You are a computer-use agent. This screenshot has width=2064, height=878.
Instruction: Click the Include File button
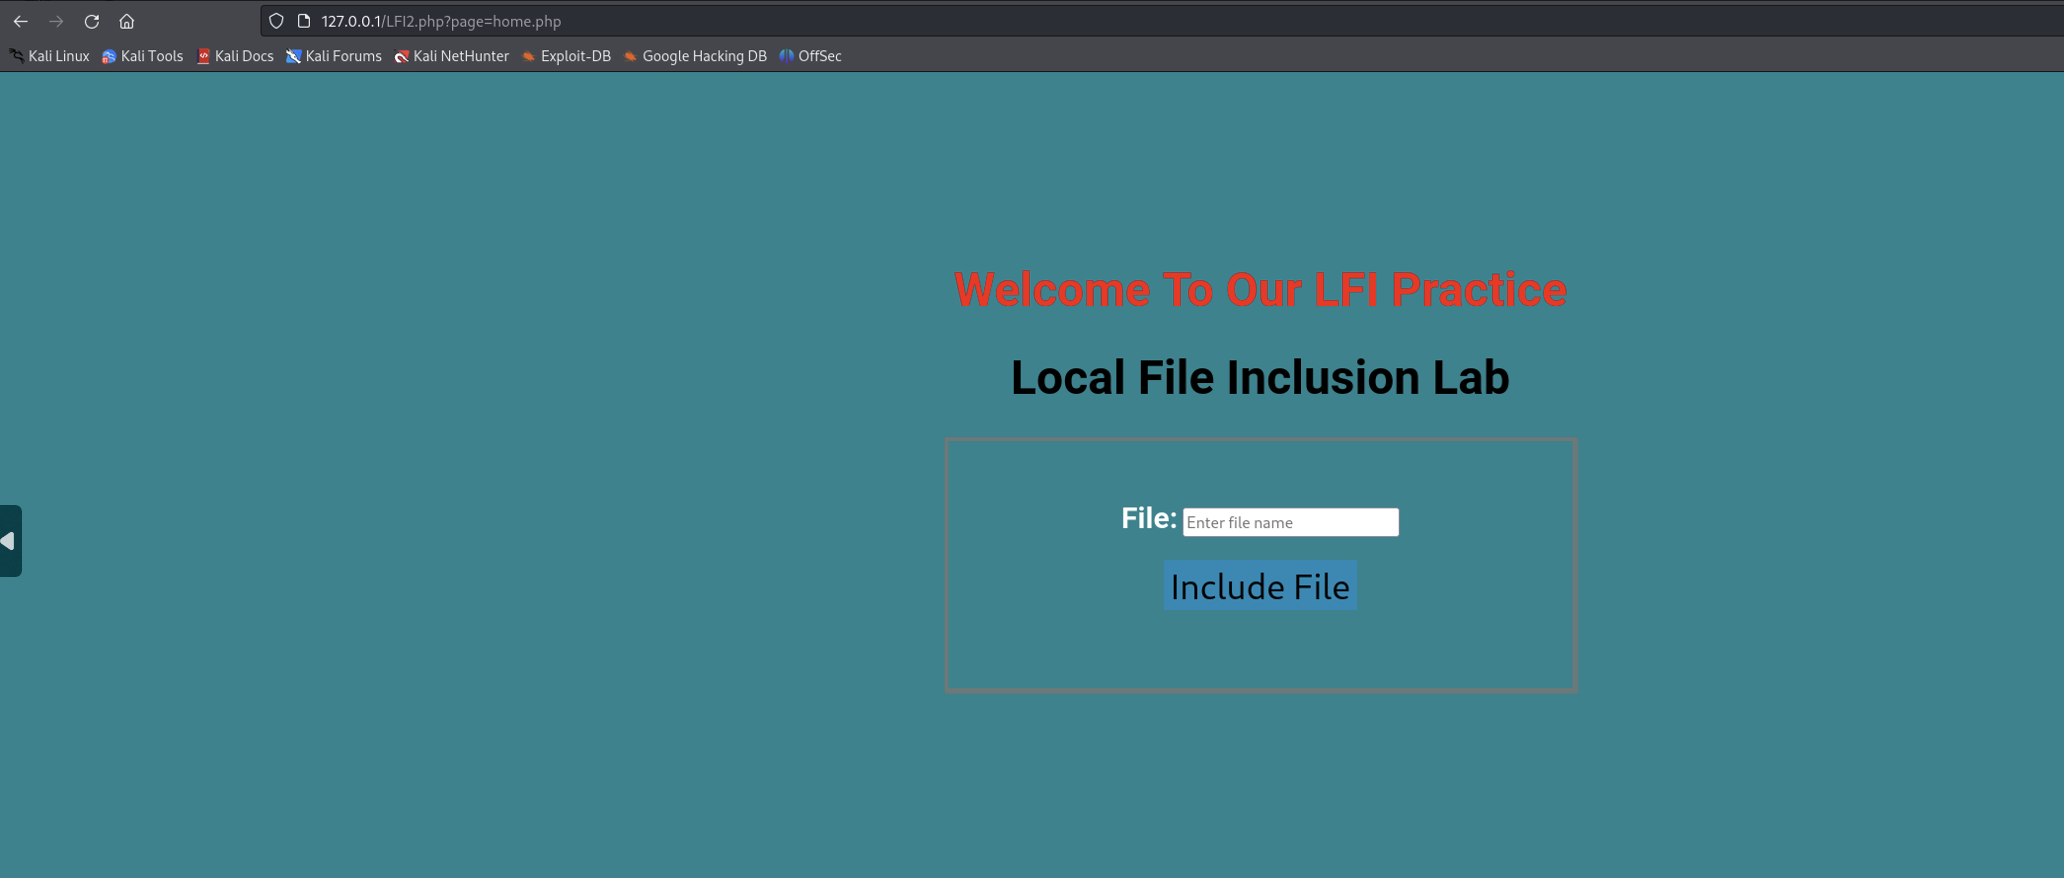pyautogui.click(x=1260, y=586)
